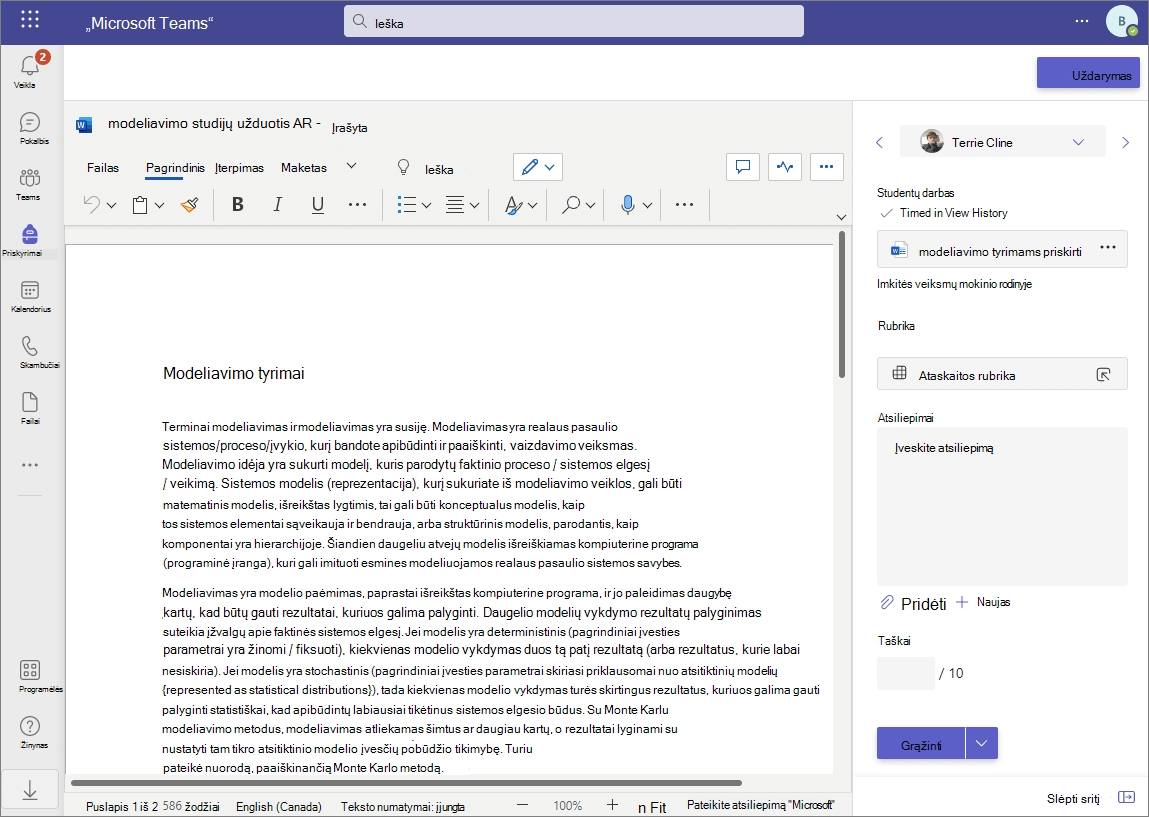The height and width of the screenshot is (817, 1149).
Task: Click the Taškai points input field
Action: pyautogui.click(x=906, y=673)
